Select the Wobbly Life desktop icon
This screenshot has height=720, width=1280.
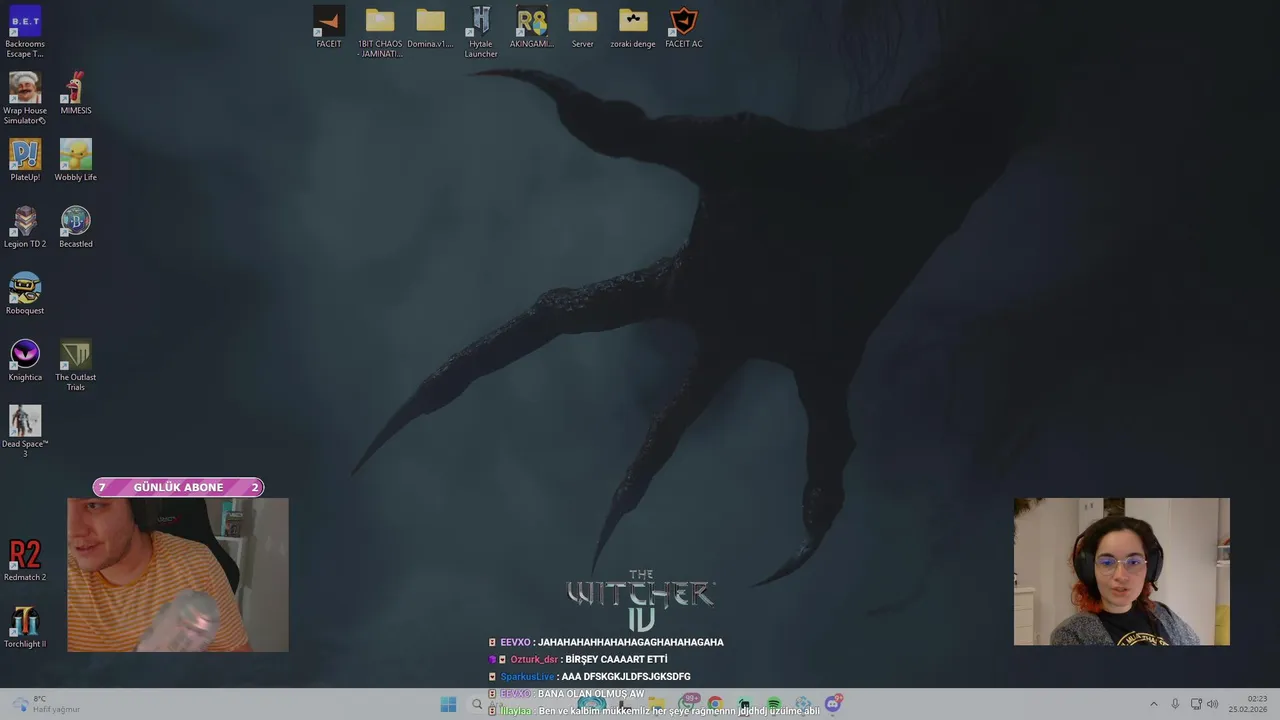76,160
